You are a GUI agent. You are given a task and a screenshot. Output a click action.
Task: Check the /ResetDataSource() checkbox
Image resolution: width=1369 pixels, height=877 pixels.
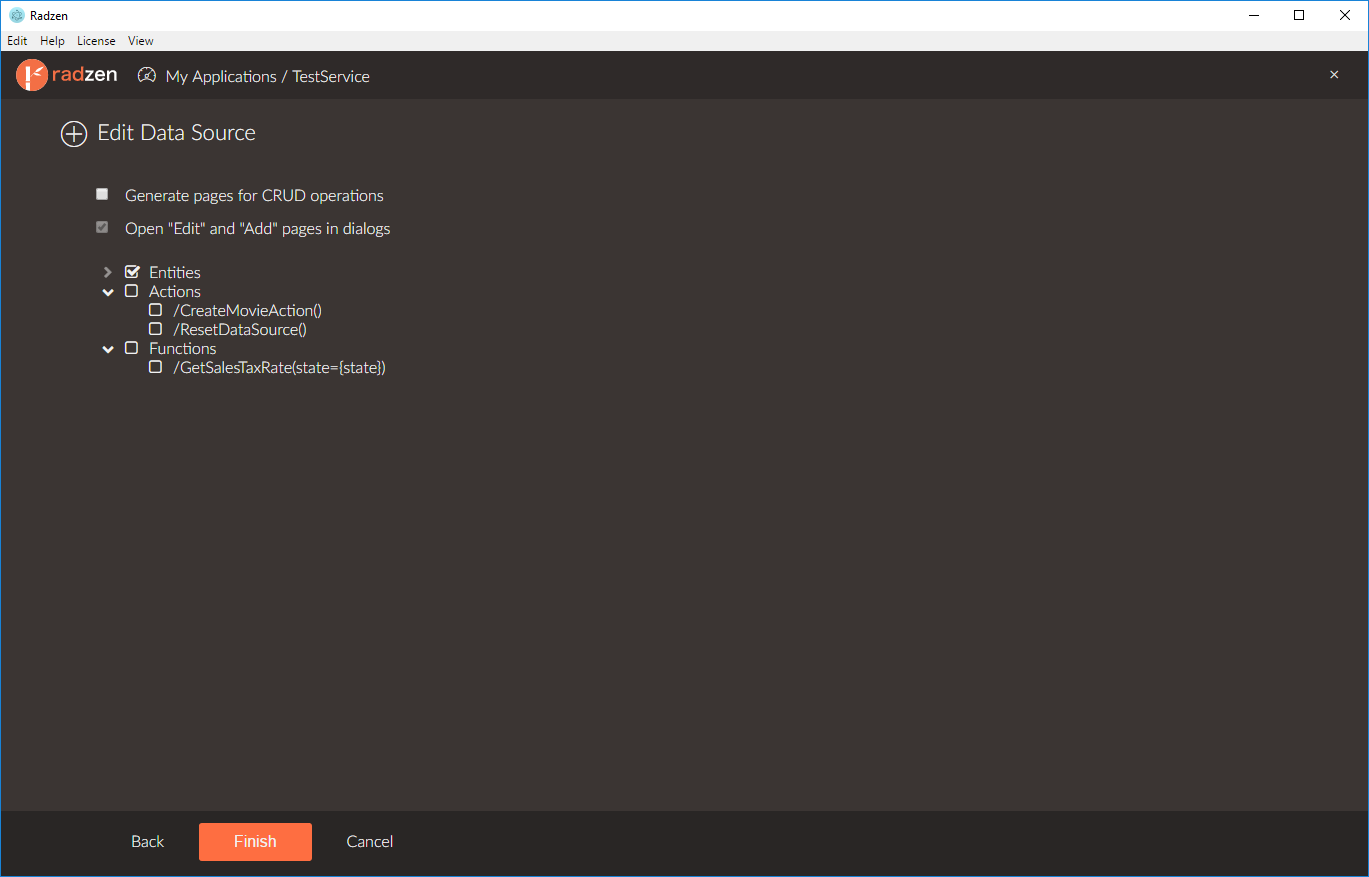156,329
